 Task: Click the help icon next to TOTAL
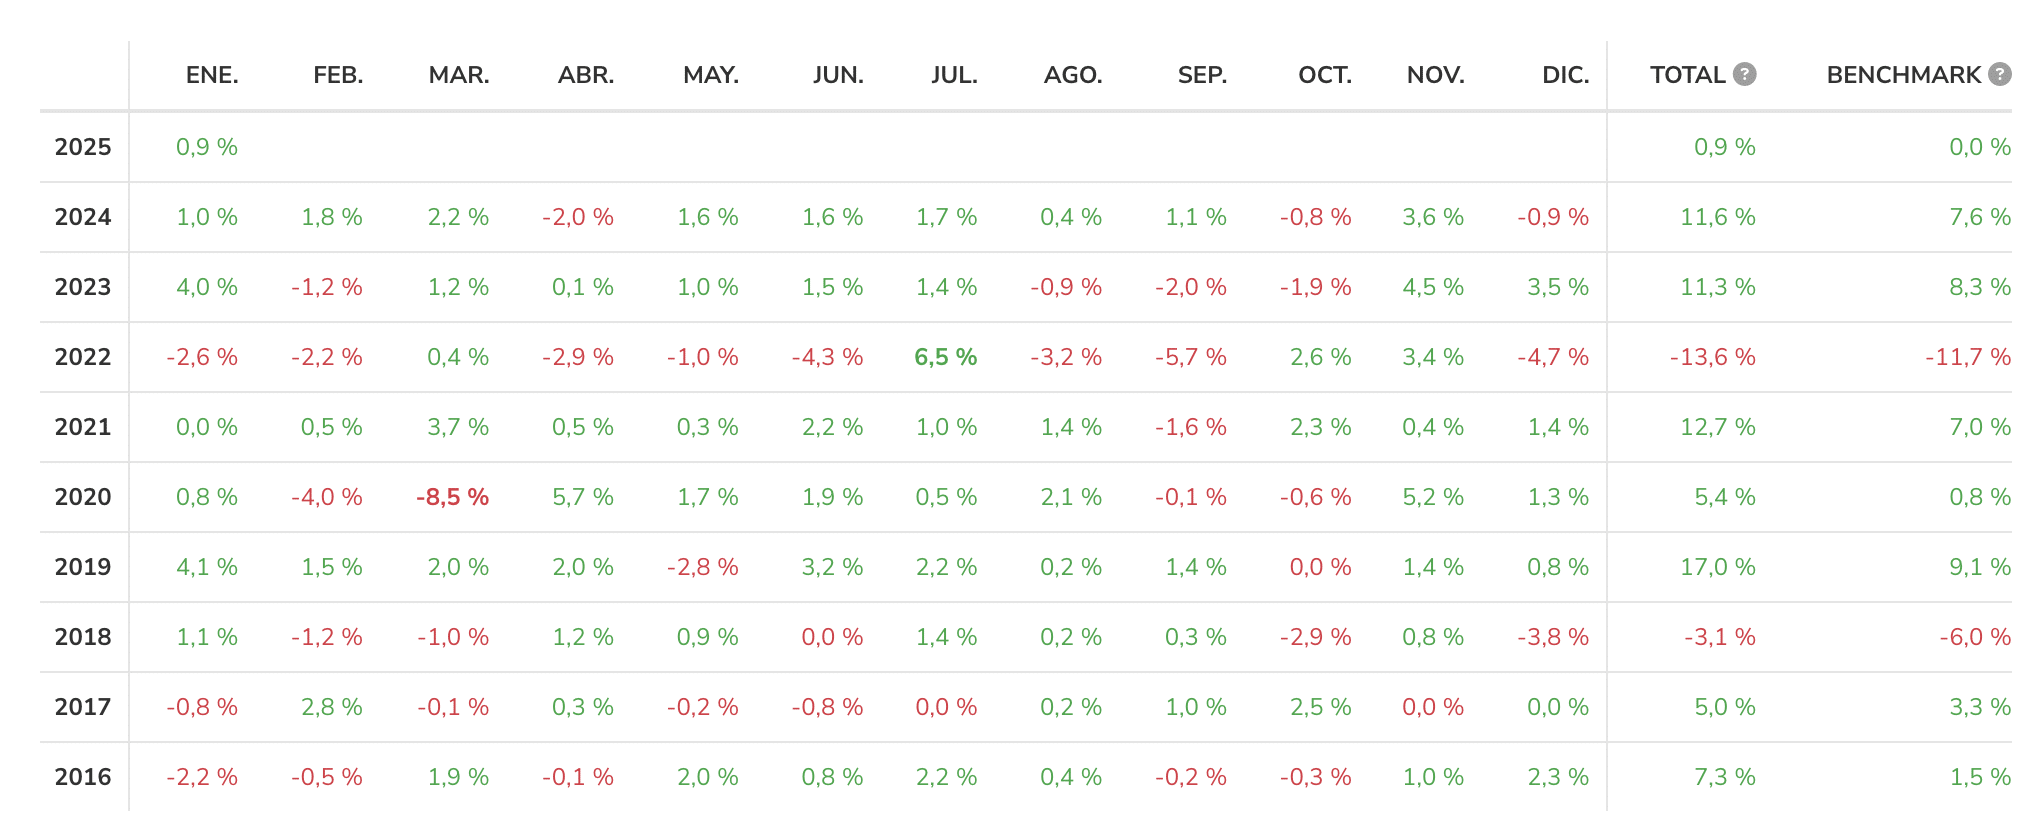click(x=1744, y=74)
